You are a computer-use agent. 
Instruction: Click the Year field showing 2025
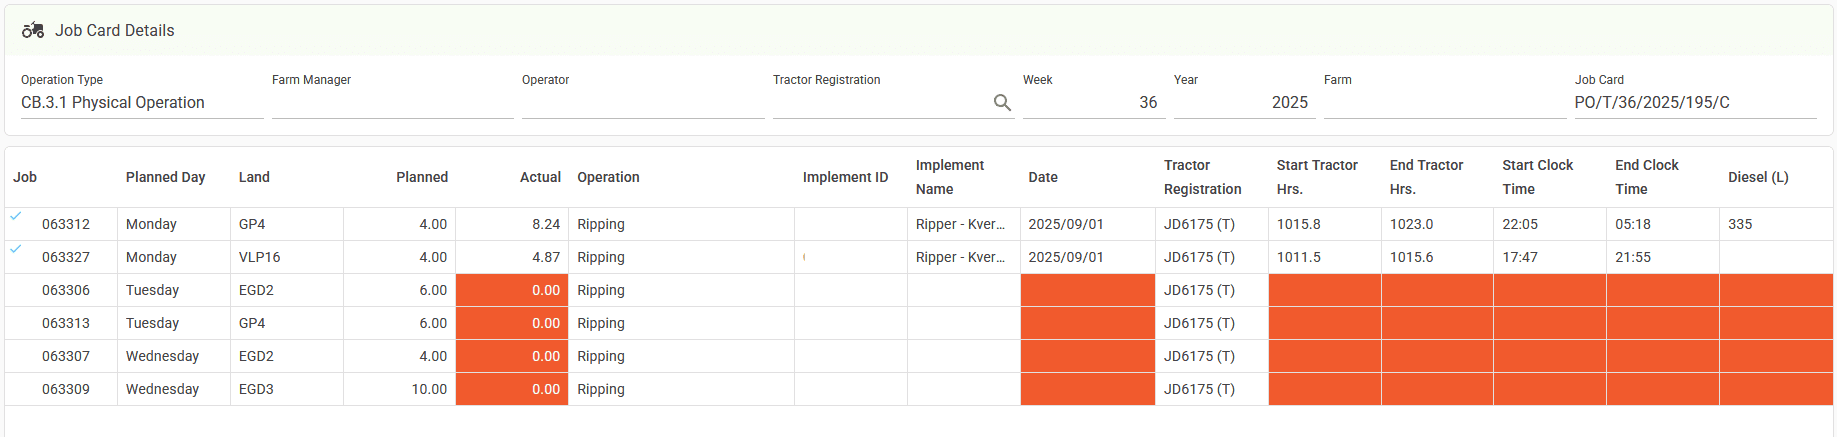[1243, 103]
